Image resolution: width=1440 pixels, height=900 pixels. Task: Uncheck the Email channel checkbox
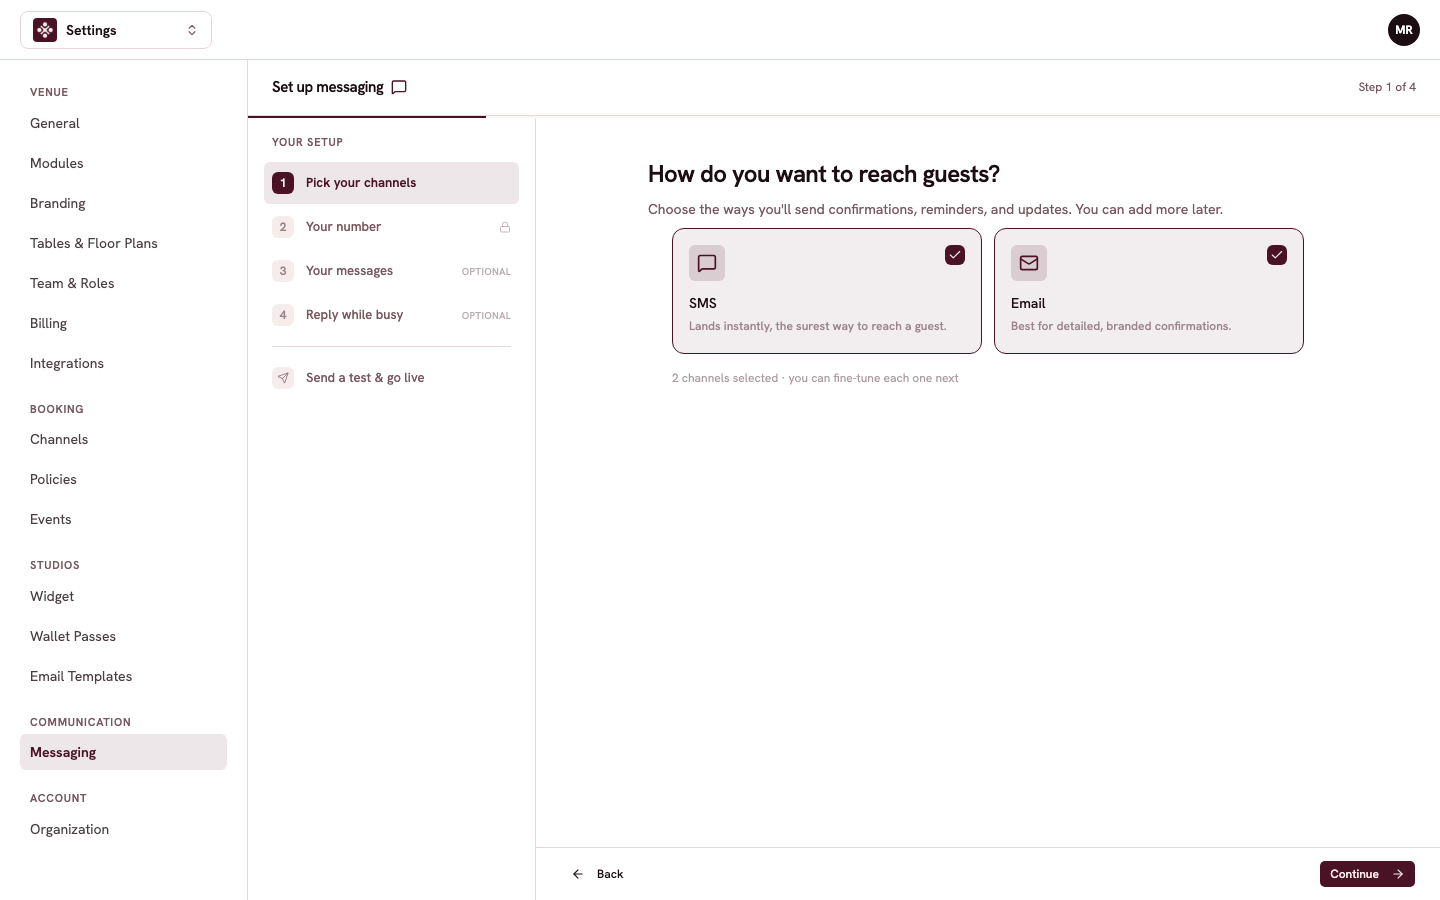click(x=1277, y=255)
